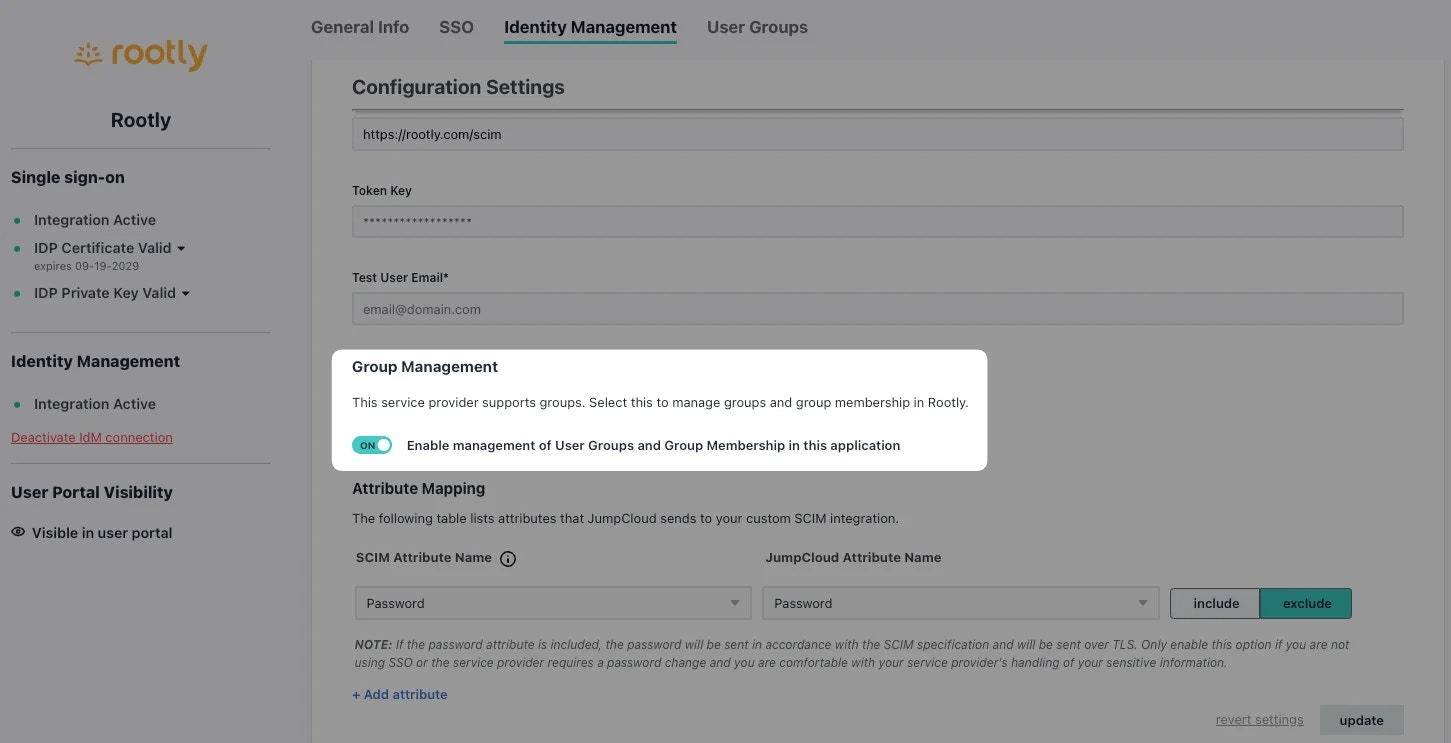Open the SCIM Attribute Name info icon
1451x743 pixels.
tap(508, 559)
